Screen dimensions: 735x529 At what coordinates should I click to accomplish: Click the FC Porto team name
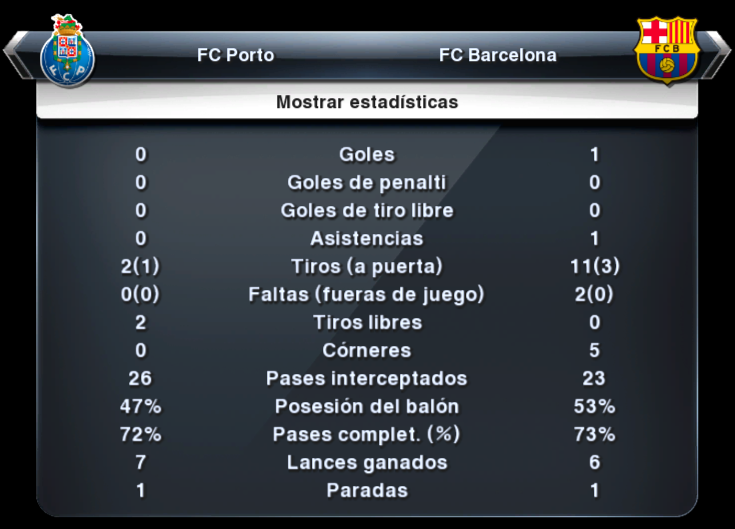tap(235, 55)
